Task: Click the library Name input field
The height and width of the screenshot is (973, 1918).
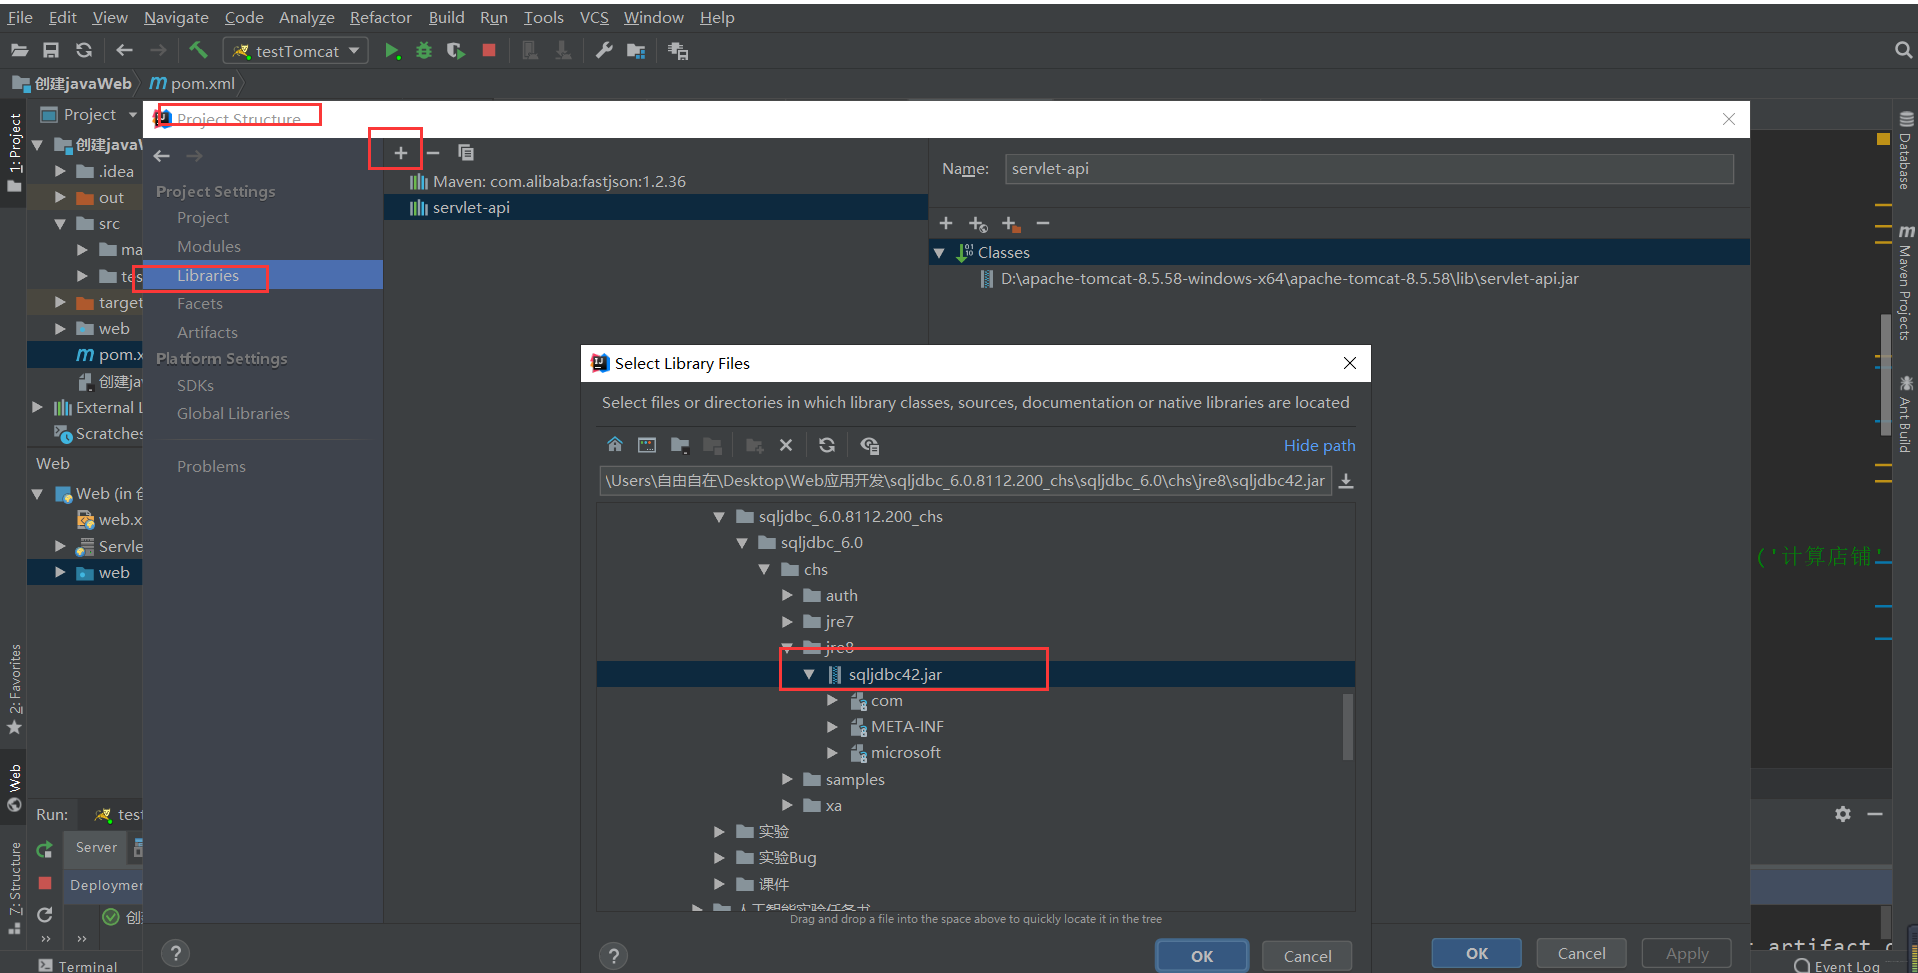Action: (x=1368, y=168)
